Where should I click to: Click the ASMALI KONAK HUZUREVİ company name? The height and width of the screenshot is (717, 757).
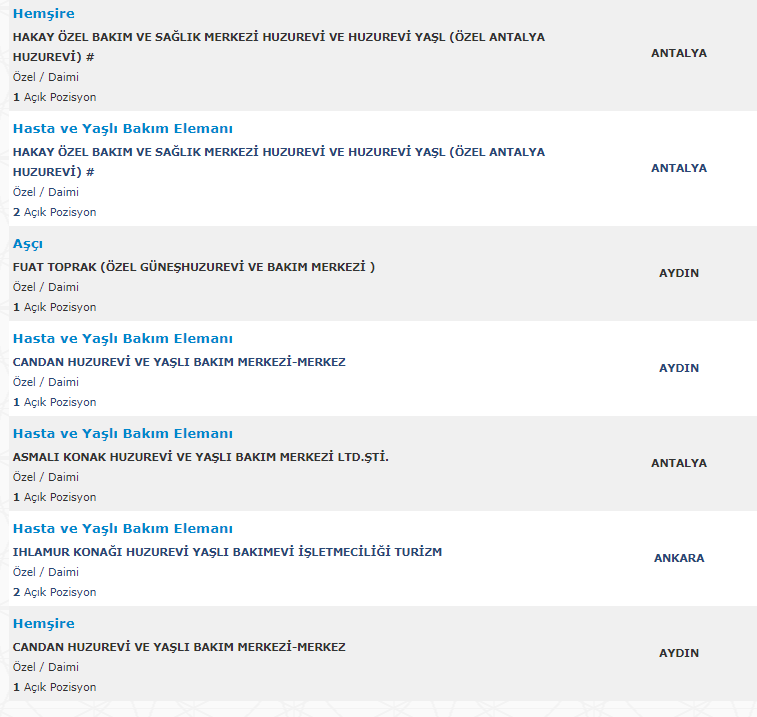[200, 457]
